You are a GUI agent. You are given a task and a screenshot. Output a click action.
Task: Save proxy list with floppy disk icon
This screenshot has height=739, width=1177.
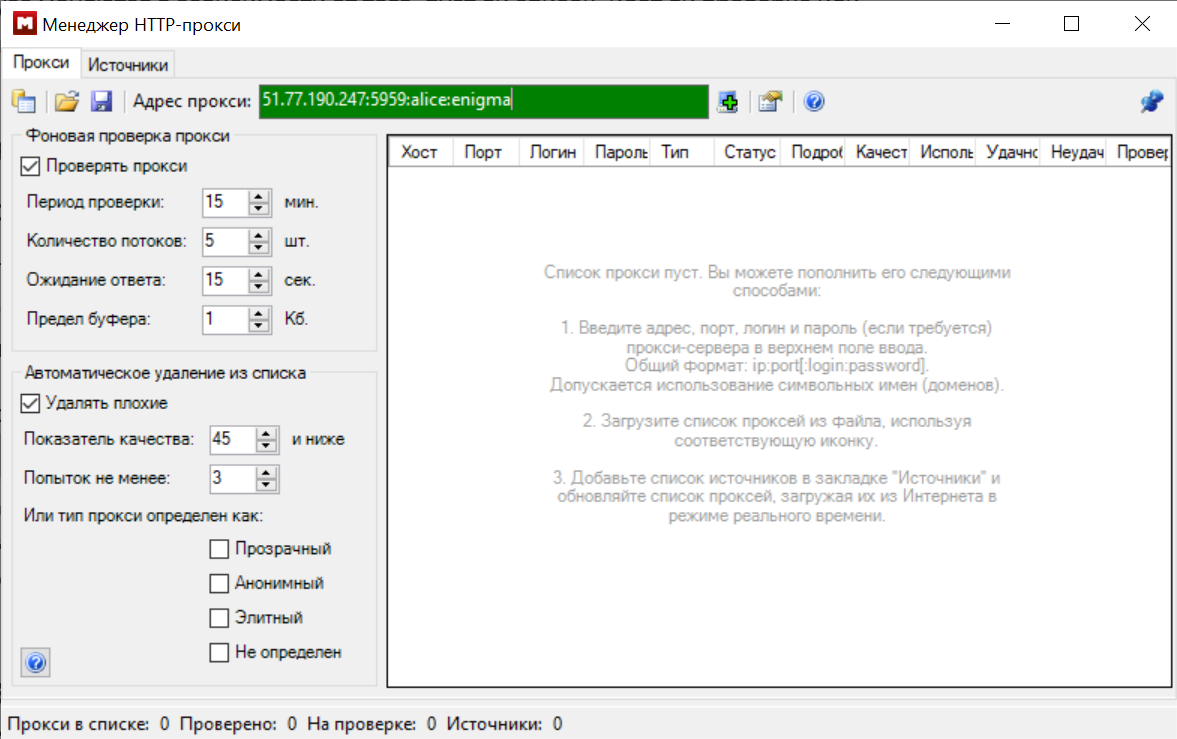click(x=101, y=101)
